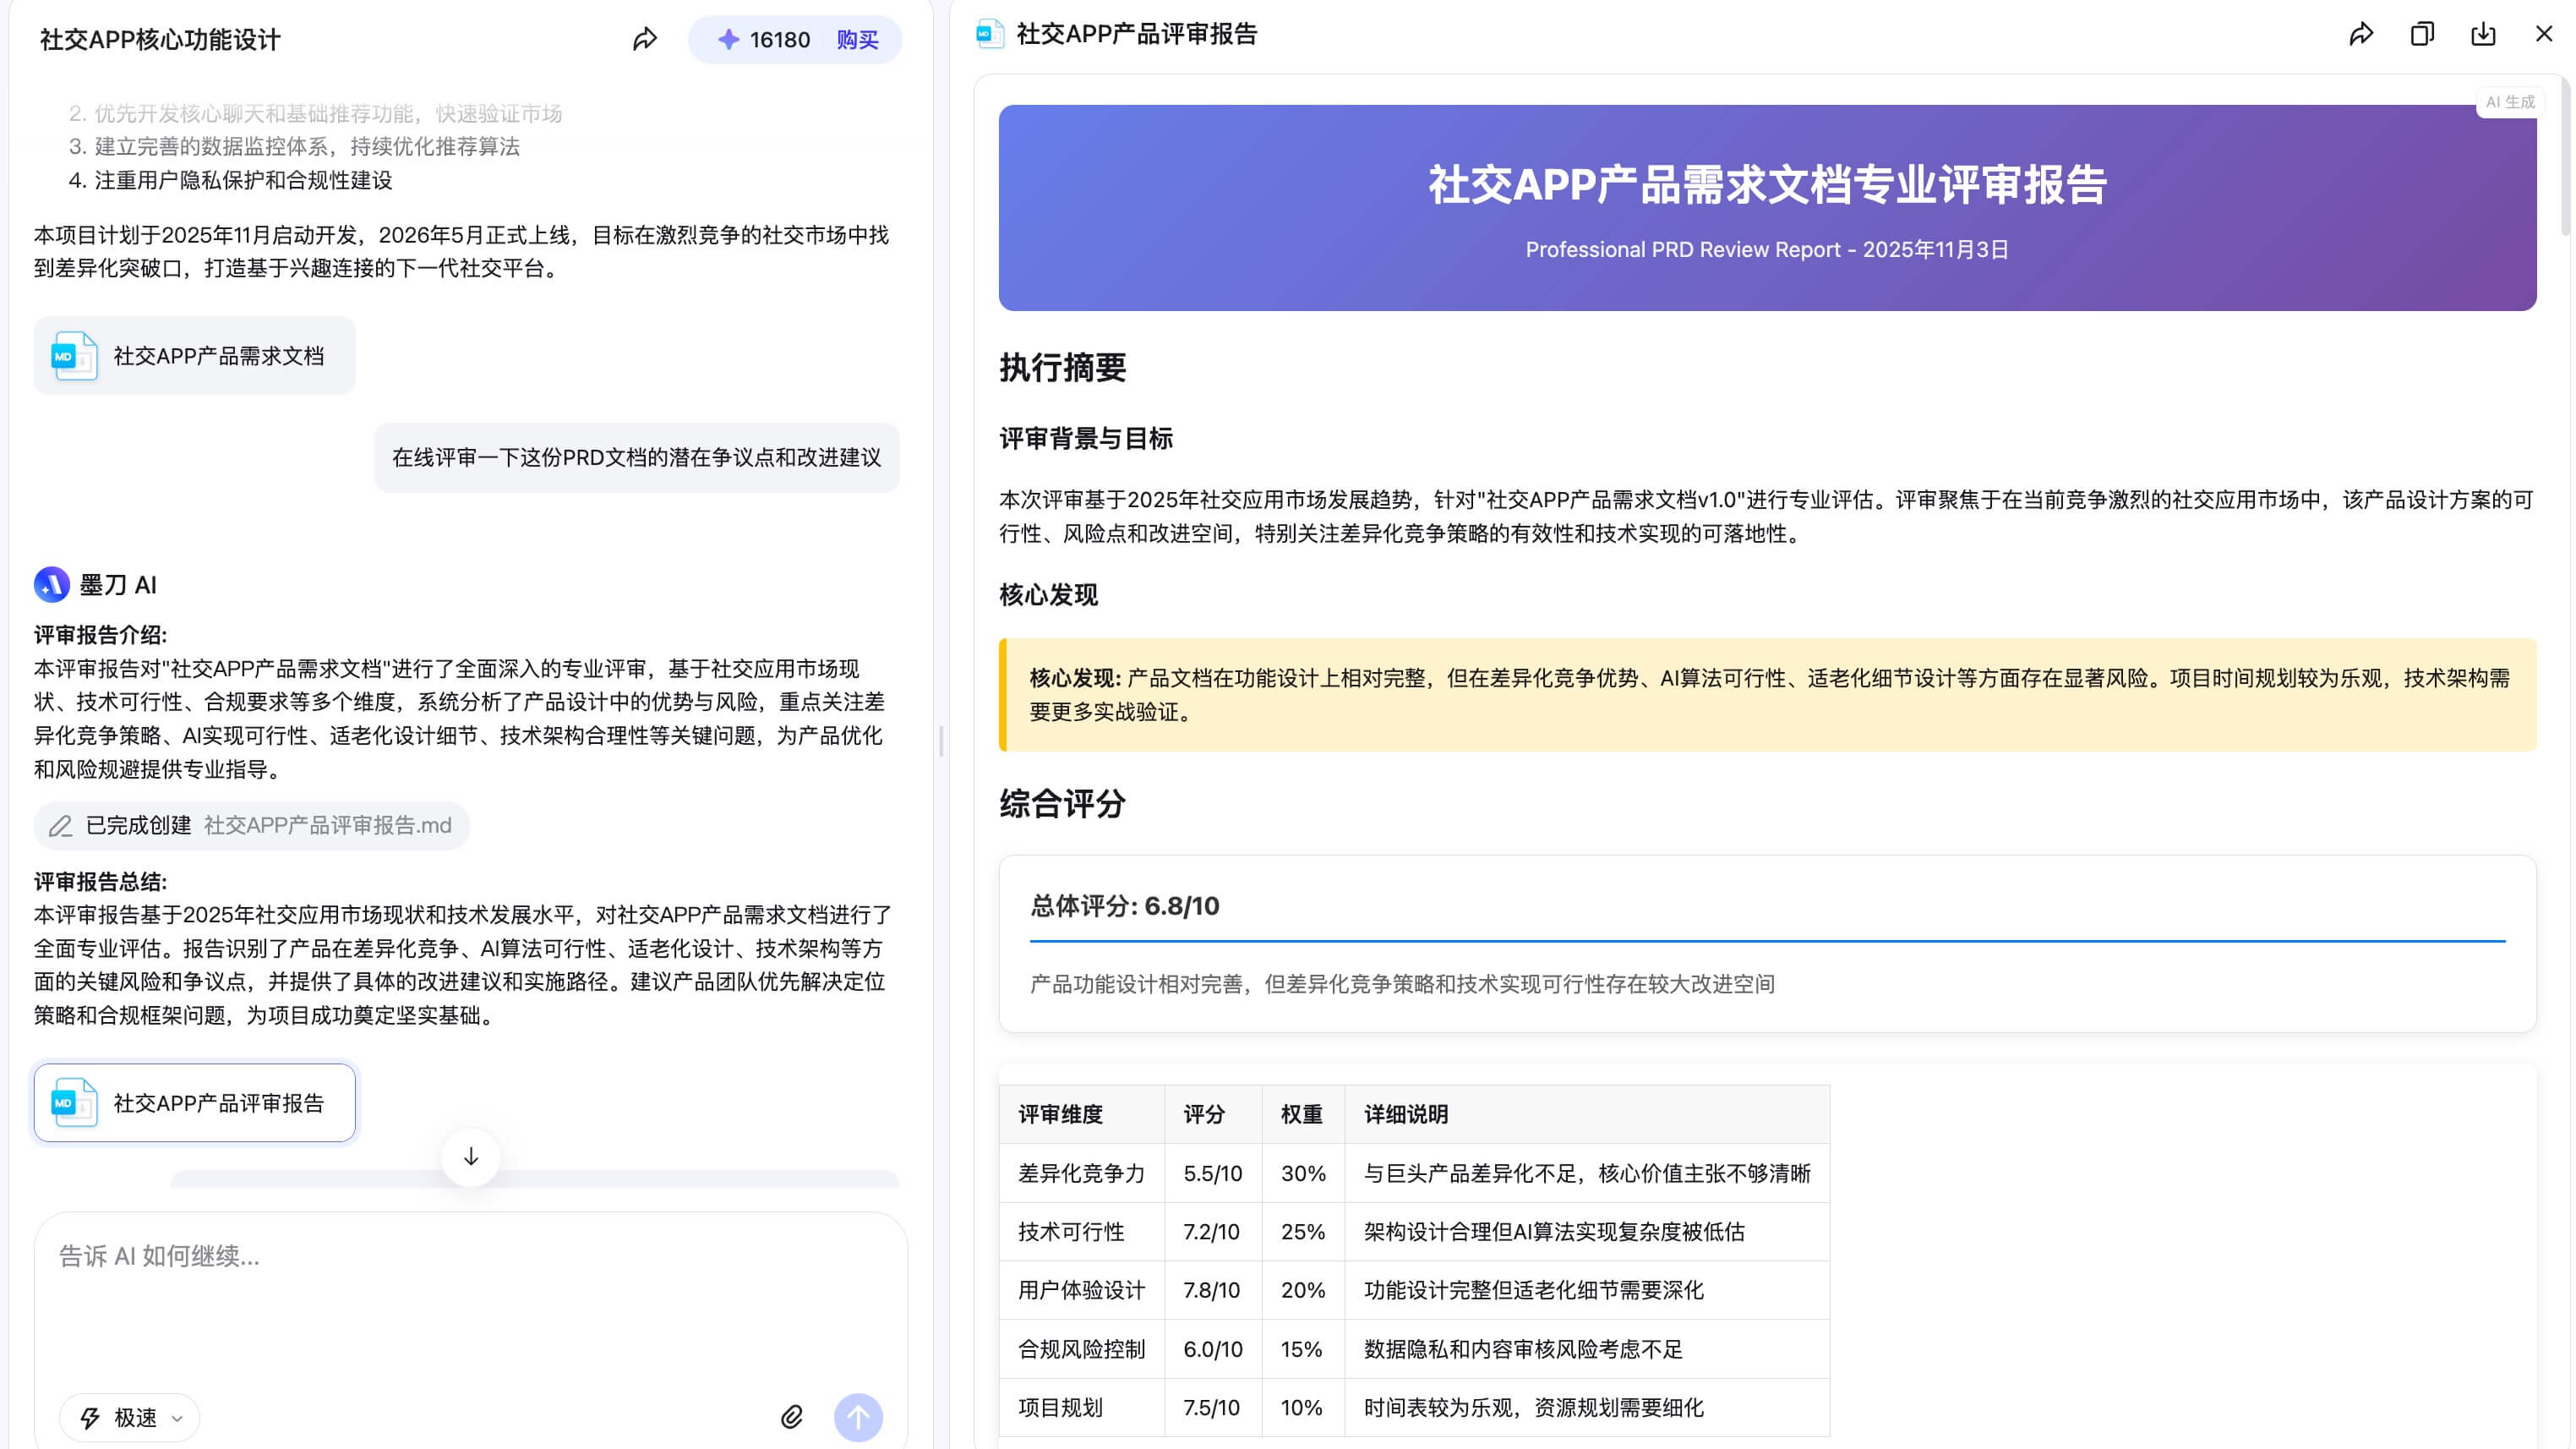Share the 社交APP核心功能设计 conversation
This screenshot has height=1449, width=2576.
644,39
